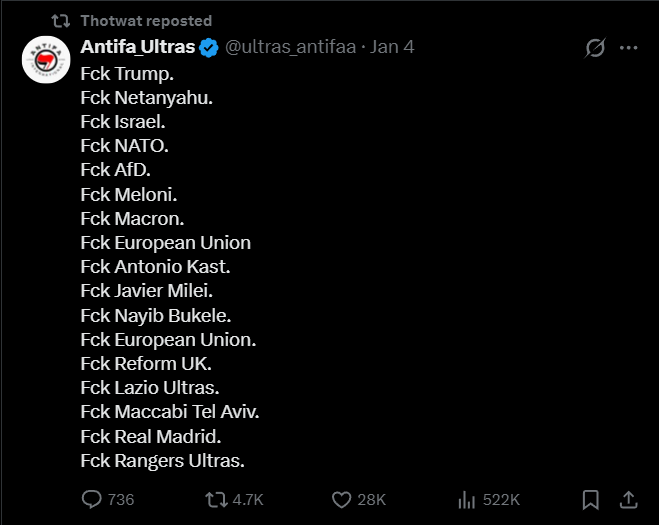Open the three-dot More options menu
The height and width of the screenshot is (525, 659).
click(628, 48)
